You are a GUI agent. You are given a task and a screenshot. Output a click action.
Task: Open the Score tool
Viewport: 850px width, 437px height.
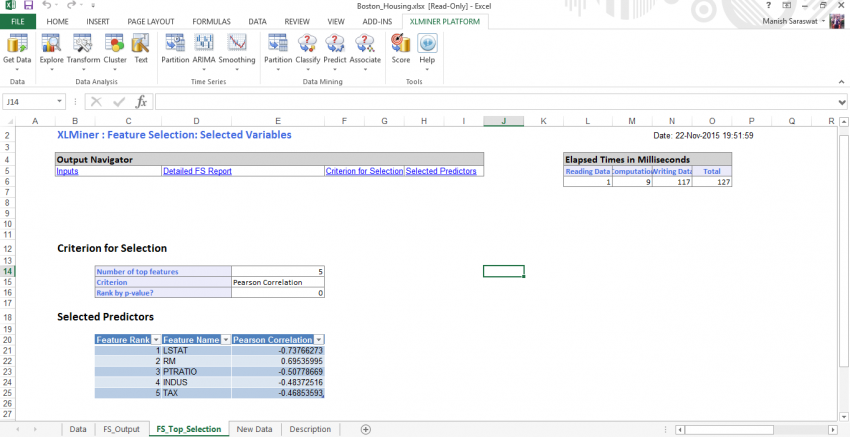tap(400, 46)
